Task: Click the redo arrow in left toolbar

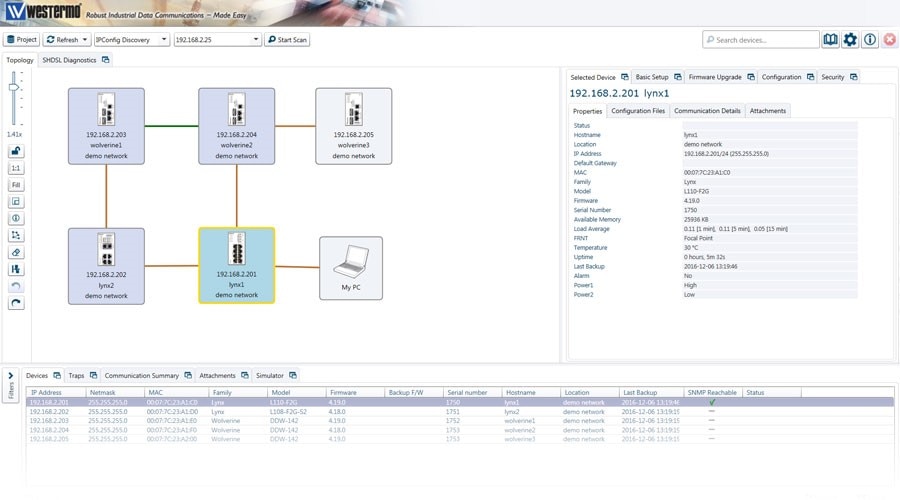Action: [15, 303]
